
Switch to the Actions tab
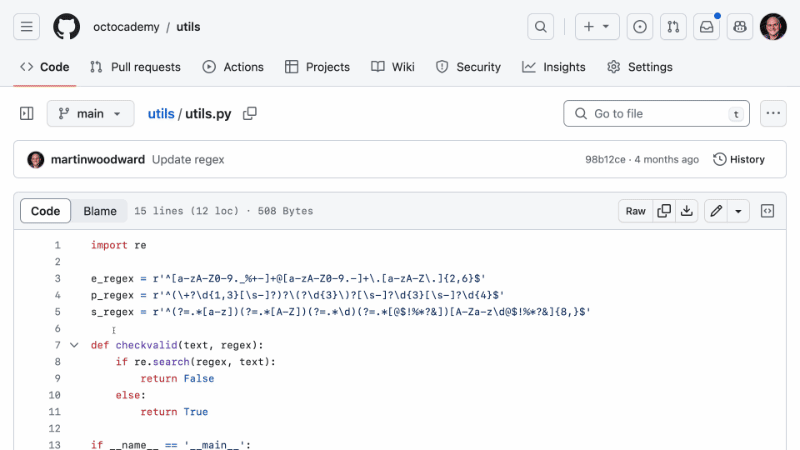point(233,67)
